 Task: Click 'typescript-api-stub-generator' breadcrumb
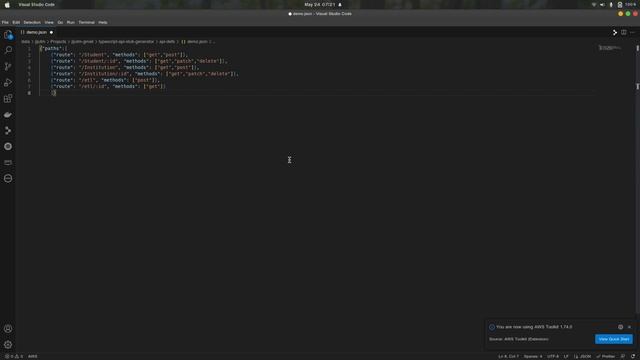(x=126, y=42)
